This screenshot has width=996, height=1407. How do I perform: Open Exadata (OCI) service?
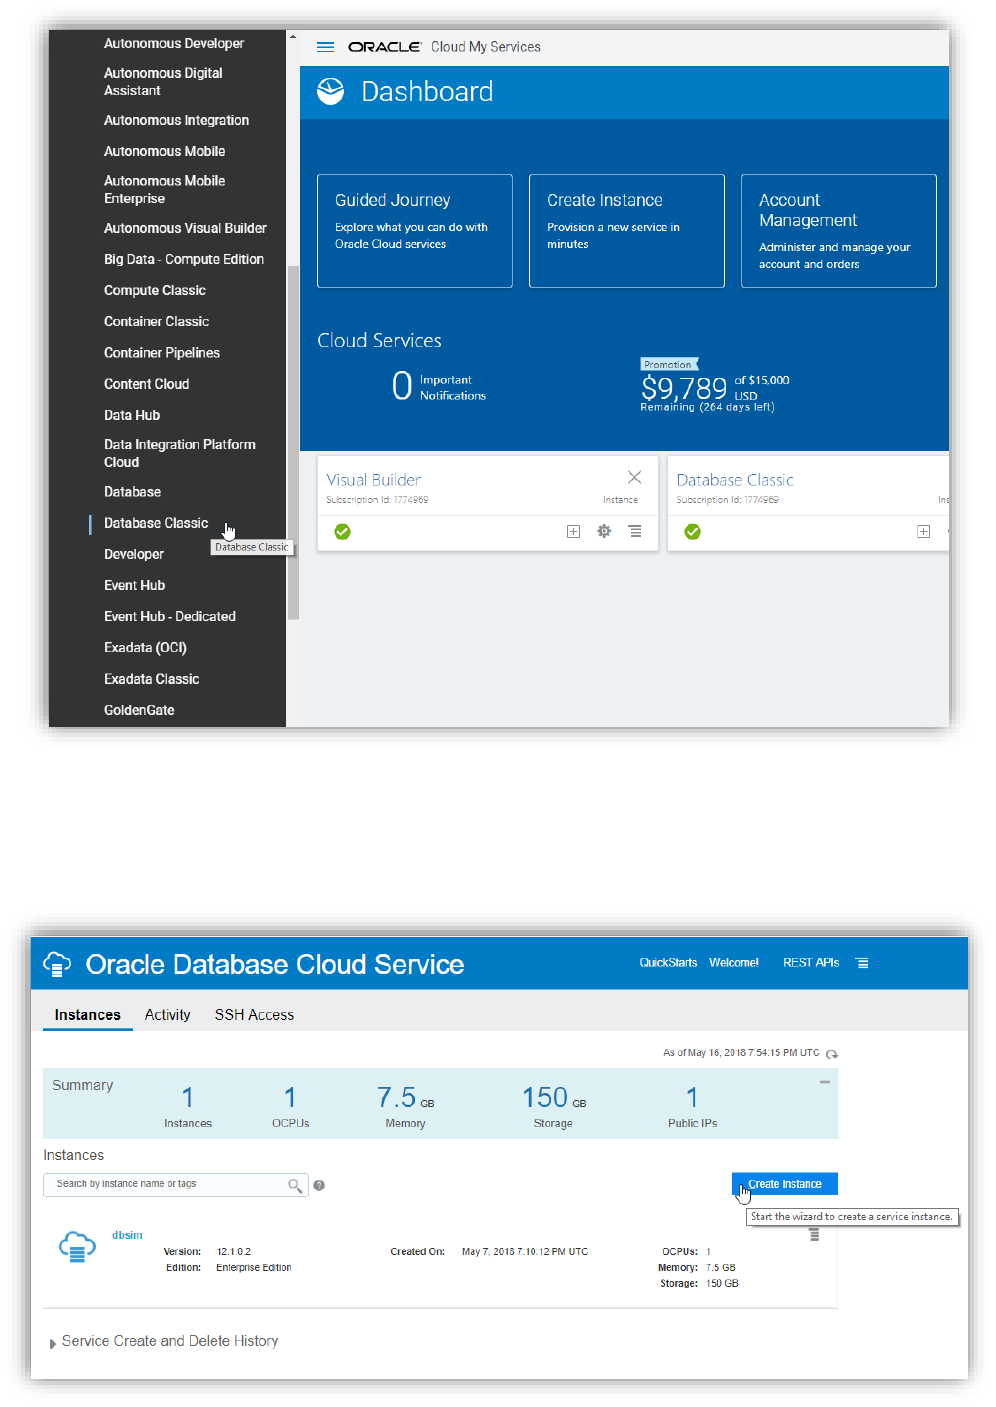point(145,647)
